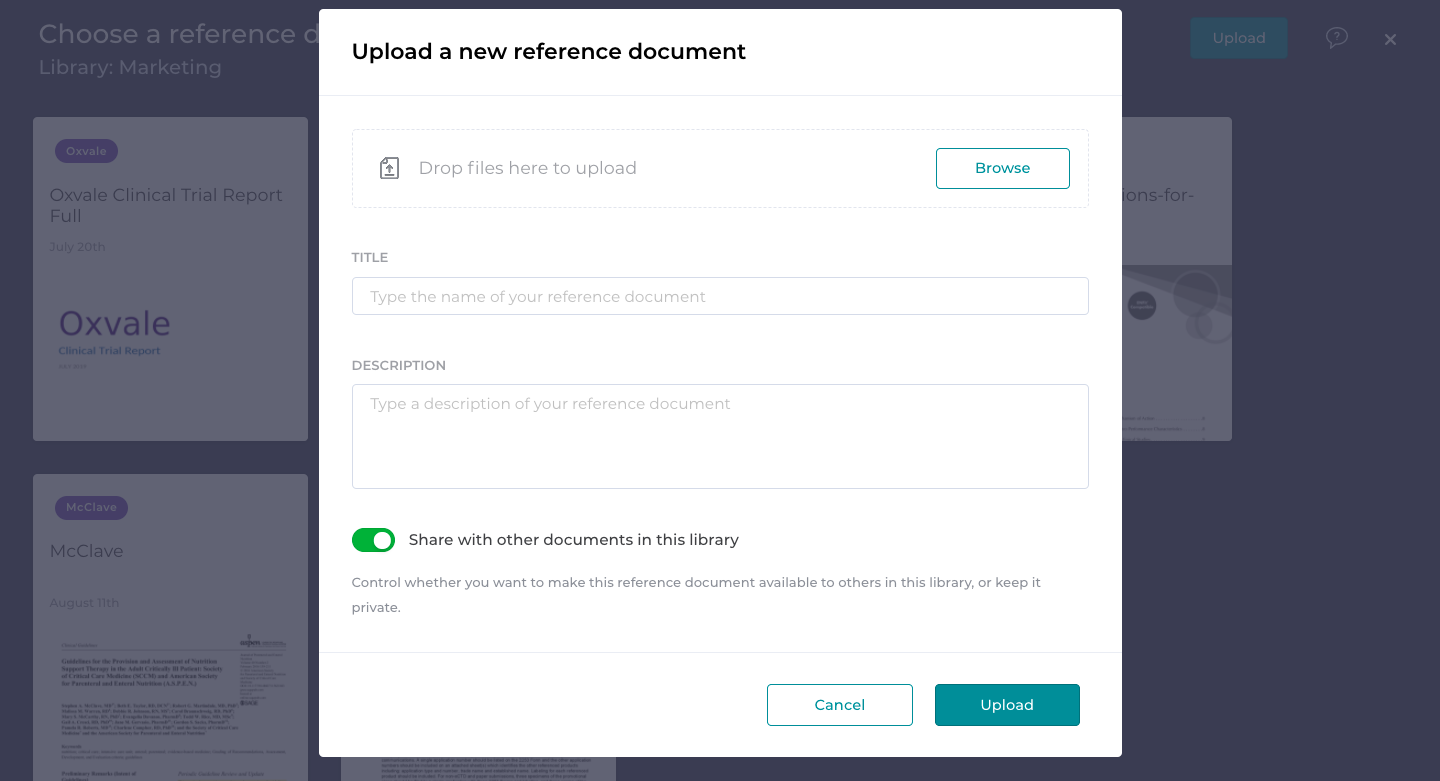Click the 'Drop files here to upload' text
Viewport: 1440px width, 781px height.
point(527,168)
